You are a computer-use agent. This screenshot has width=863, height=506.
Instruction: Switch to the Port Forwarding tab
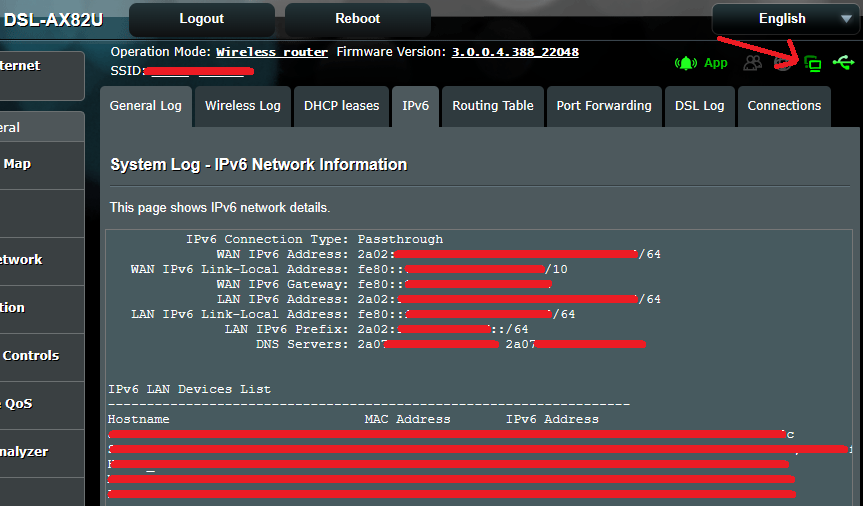(x=603, y=106)
